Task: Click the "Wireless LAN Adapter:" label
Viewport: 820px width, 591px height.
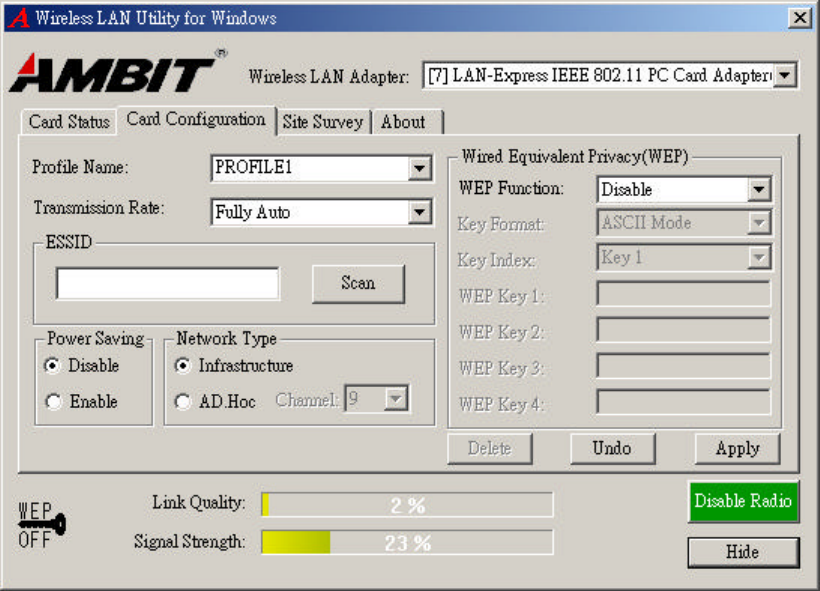Action: pyautogui.click(x=329, y=77)
